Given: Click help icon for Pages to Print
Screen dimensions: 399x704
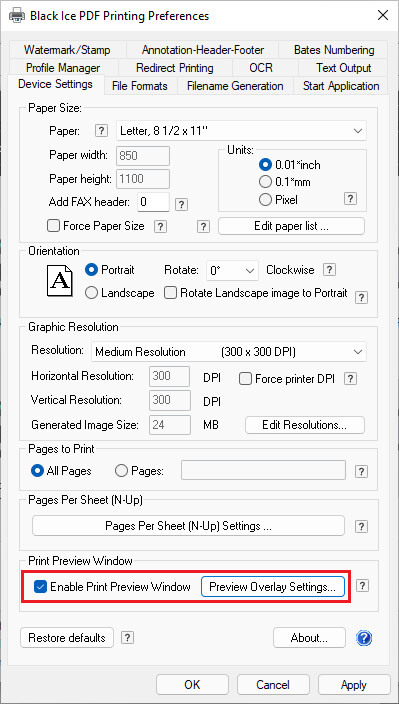Looking at the screenshot, I should click(x=361, y=471).
